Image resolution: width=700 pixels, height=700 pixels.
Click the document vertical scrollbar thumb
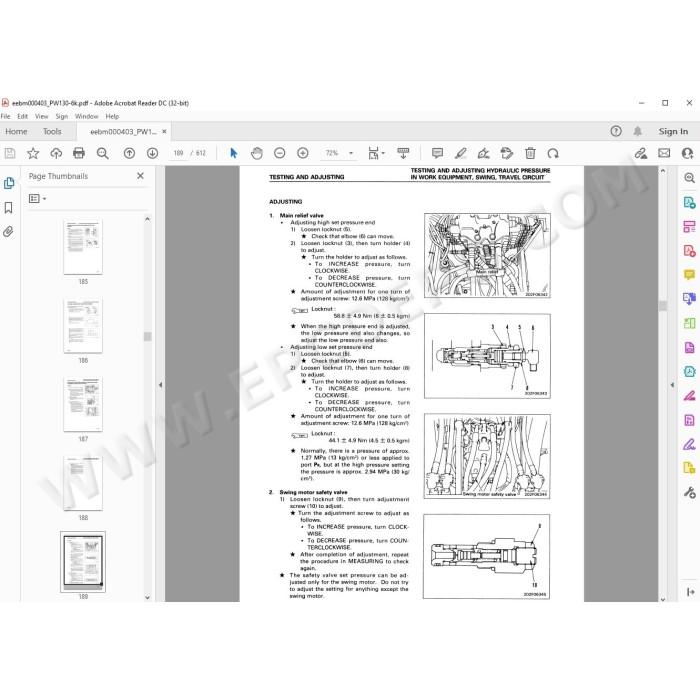coord(663,305)
